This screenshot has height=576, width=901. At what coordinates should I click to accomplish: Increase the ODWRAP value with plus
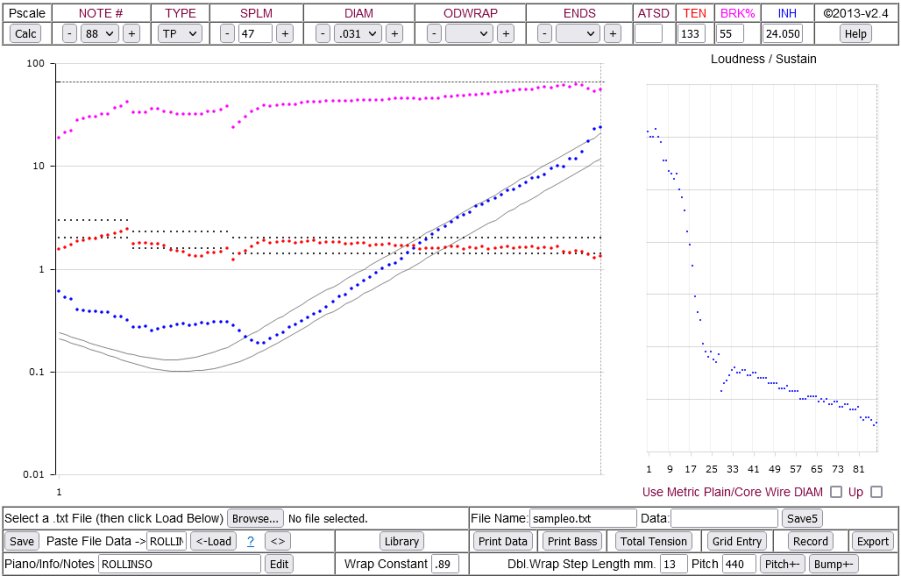click(x=505, y=34)
